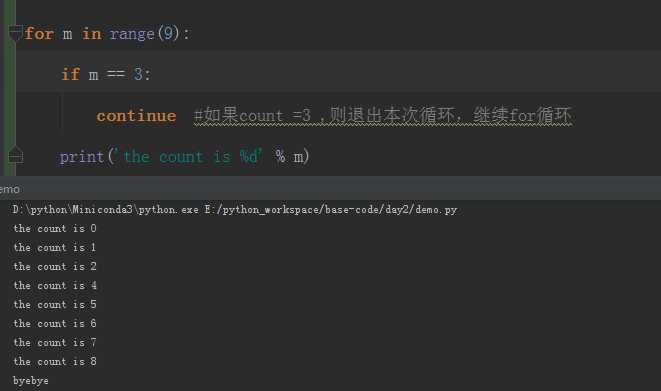661x391 pixels.
Task: Click output line 'the count is 5'
Action: [55, 304]
